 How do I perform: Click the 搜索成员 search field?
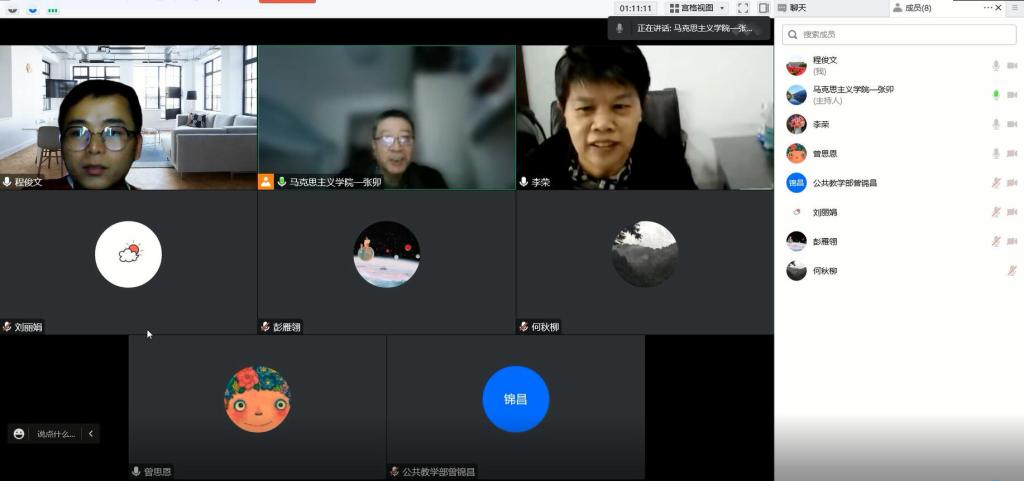pos(899,34)
